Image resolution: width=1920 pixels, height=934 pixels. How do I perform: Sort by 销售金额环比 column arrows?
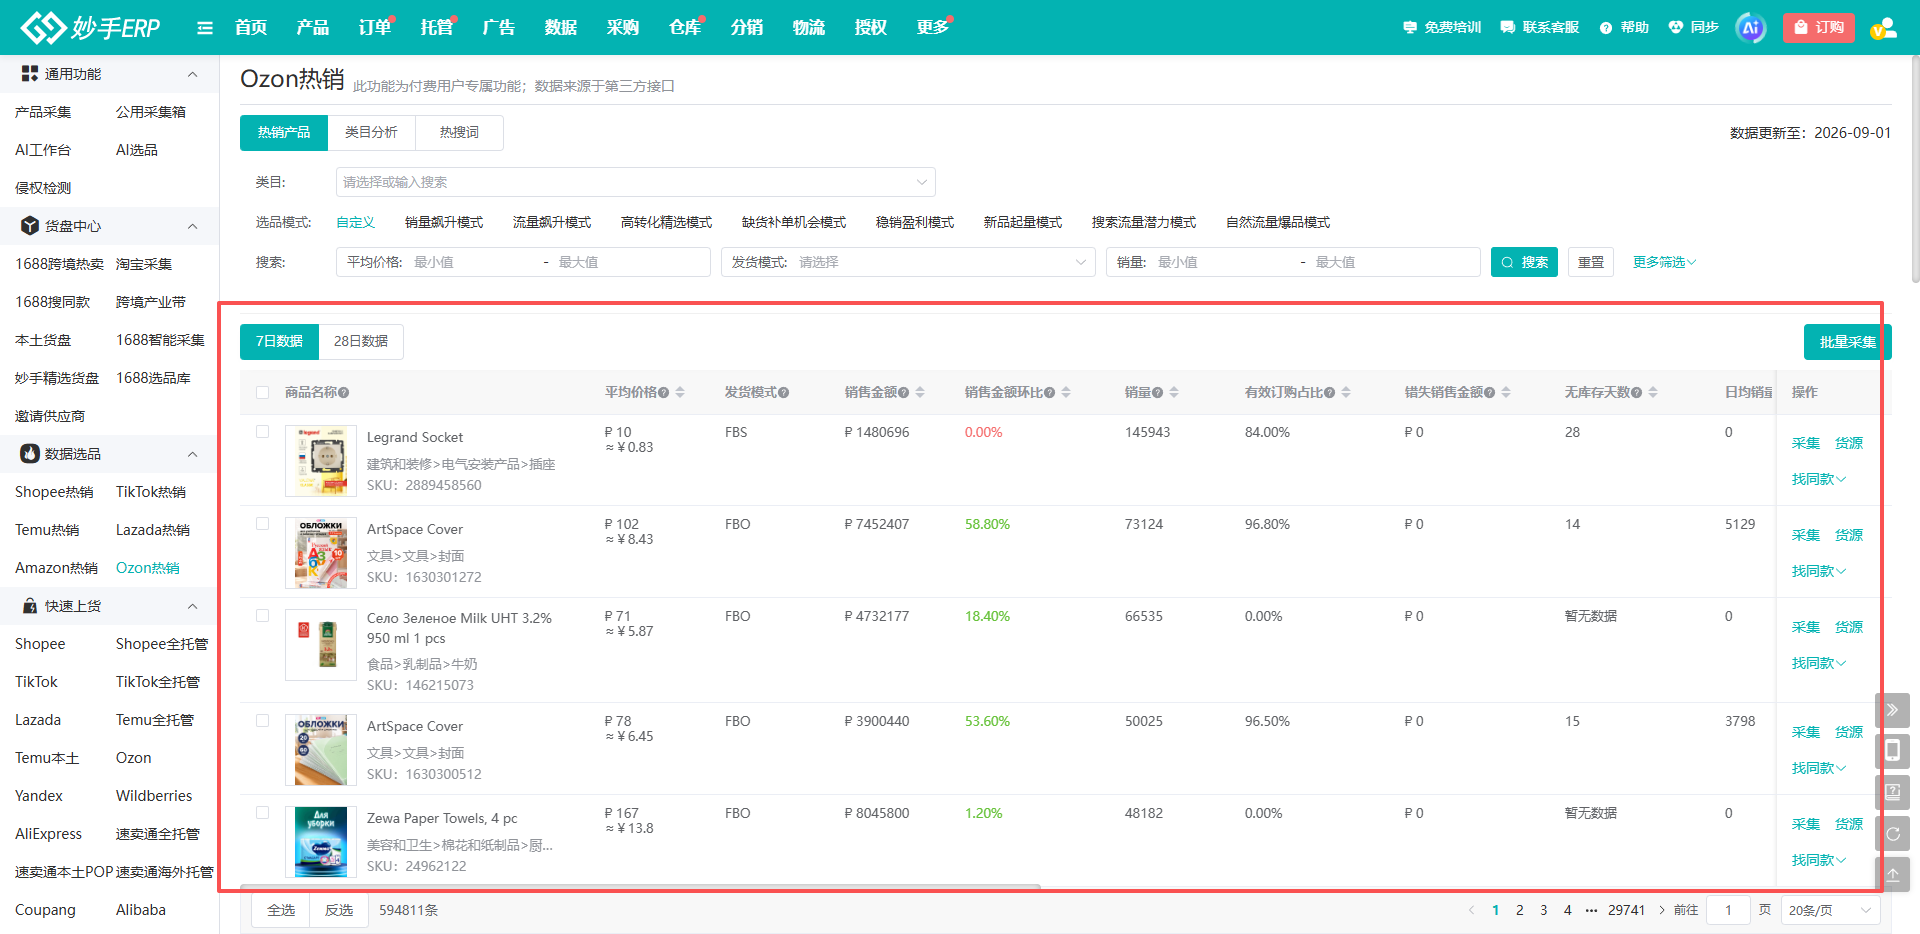click(1066, 392)
